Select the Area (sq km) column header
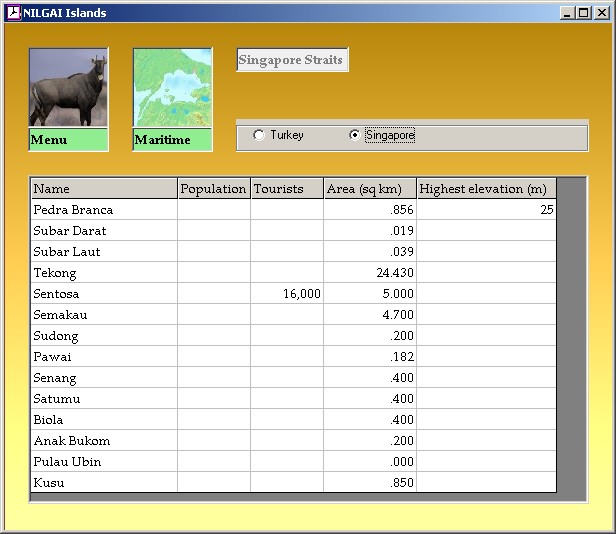The height and width of the screenshot is (534, 616). click(369, 189)
